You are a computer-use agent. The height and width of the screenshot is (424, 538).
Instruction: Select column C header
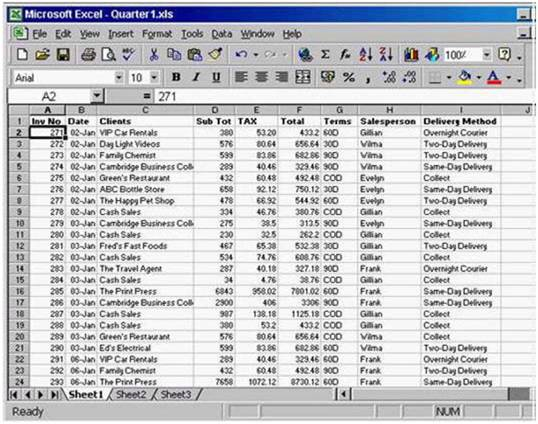pos(145,110)
